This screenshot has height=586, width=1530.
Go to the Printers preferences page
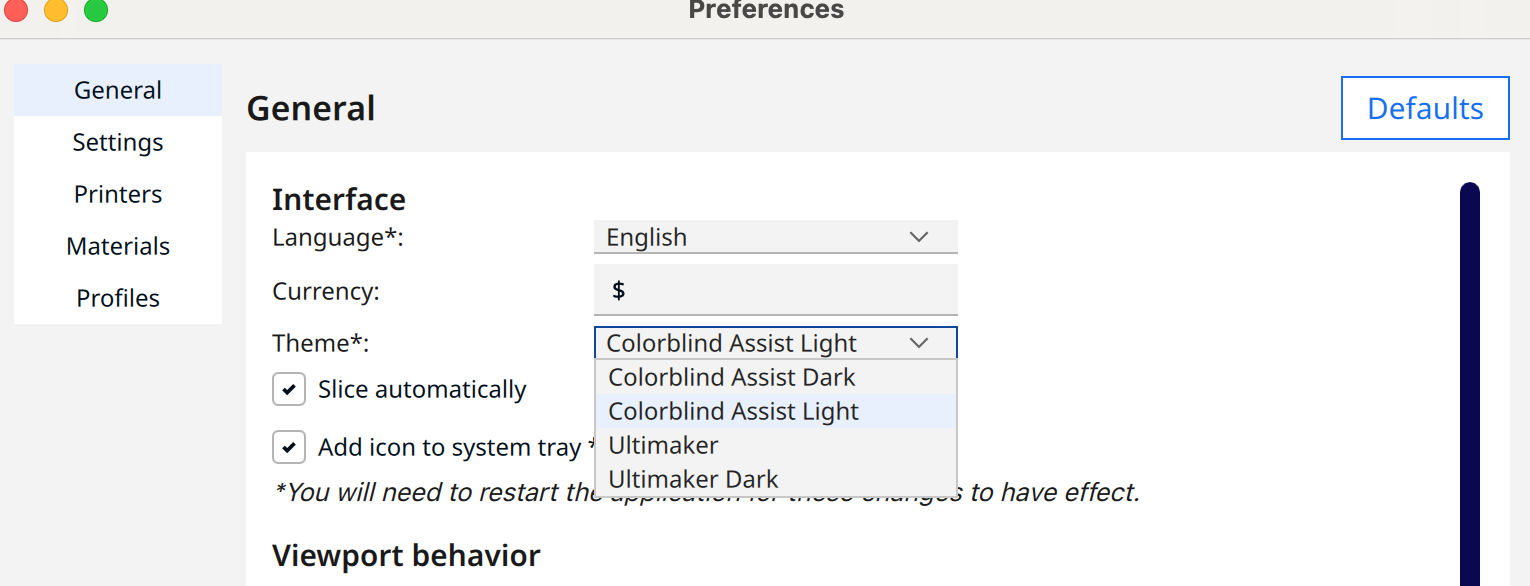coord(118,194)
